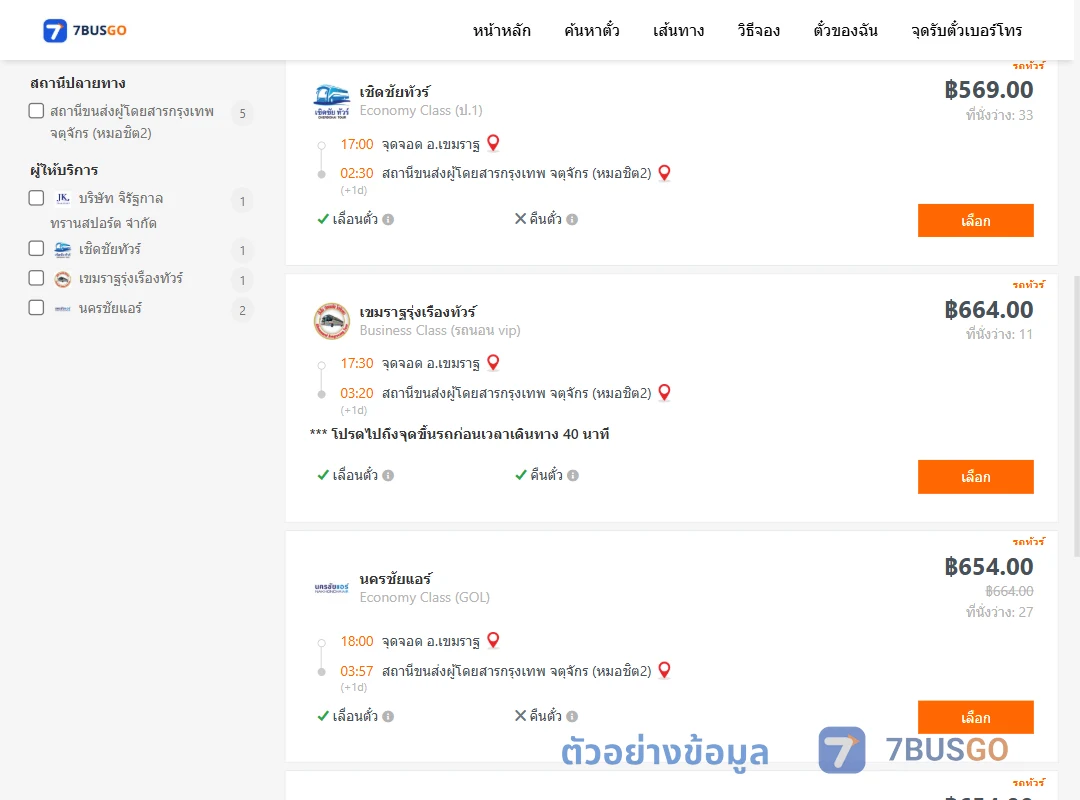Click เขมราฐรุ่งเรืองทัวร์ logo in operator filter
1080x800 pixels.
(63, 279)
